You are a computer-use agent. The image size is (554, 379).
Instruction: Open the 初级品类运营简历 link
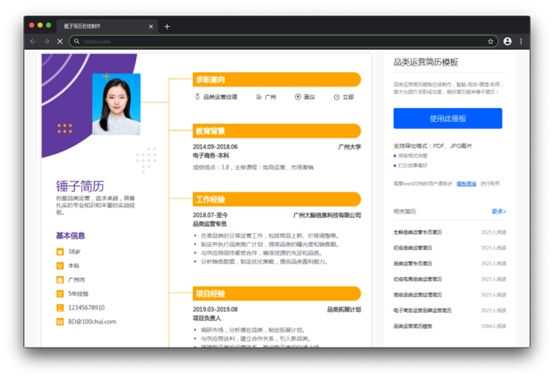(413, 248)
